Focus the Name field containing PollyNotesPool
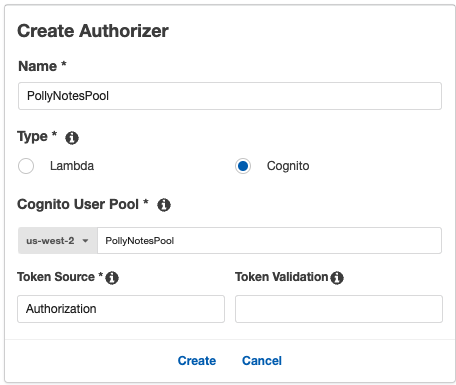Image resolution: width=456 pixels, height=385 pixels. pyautogui.click(x=230, y=96)
